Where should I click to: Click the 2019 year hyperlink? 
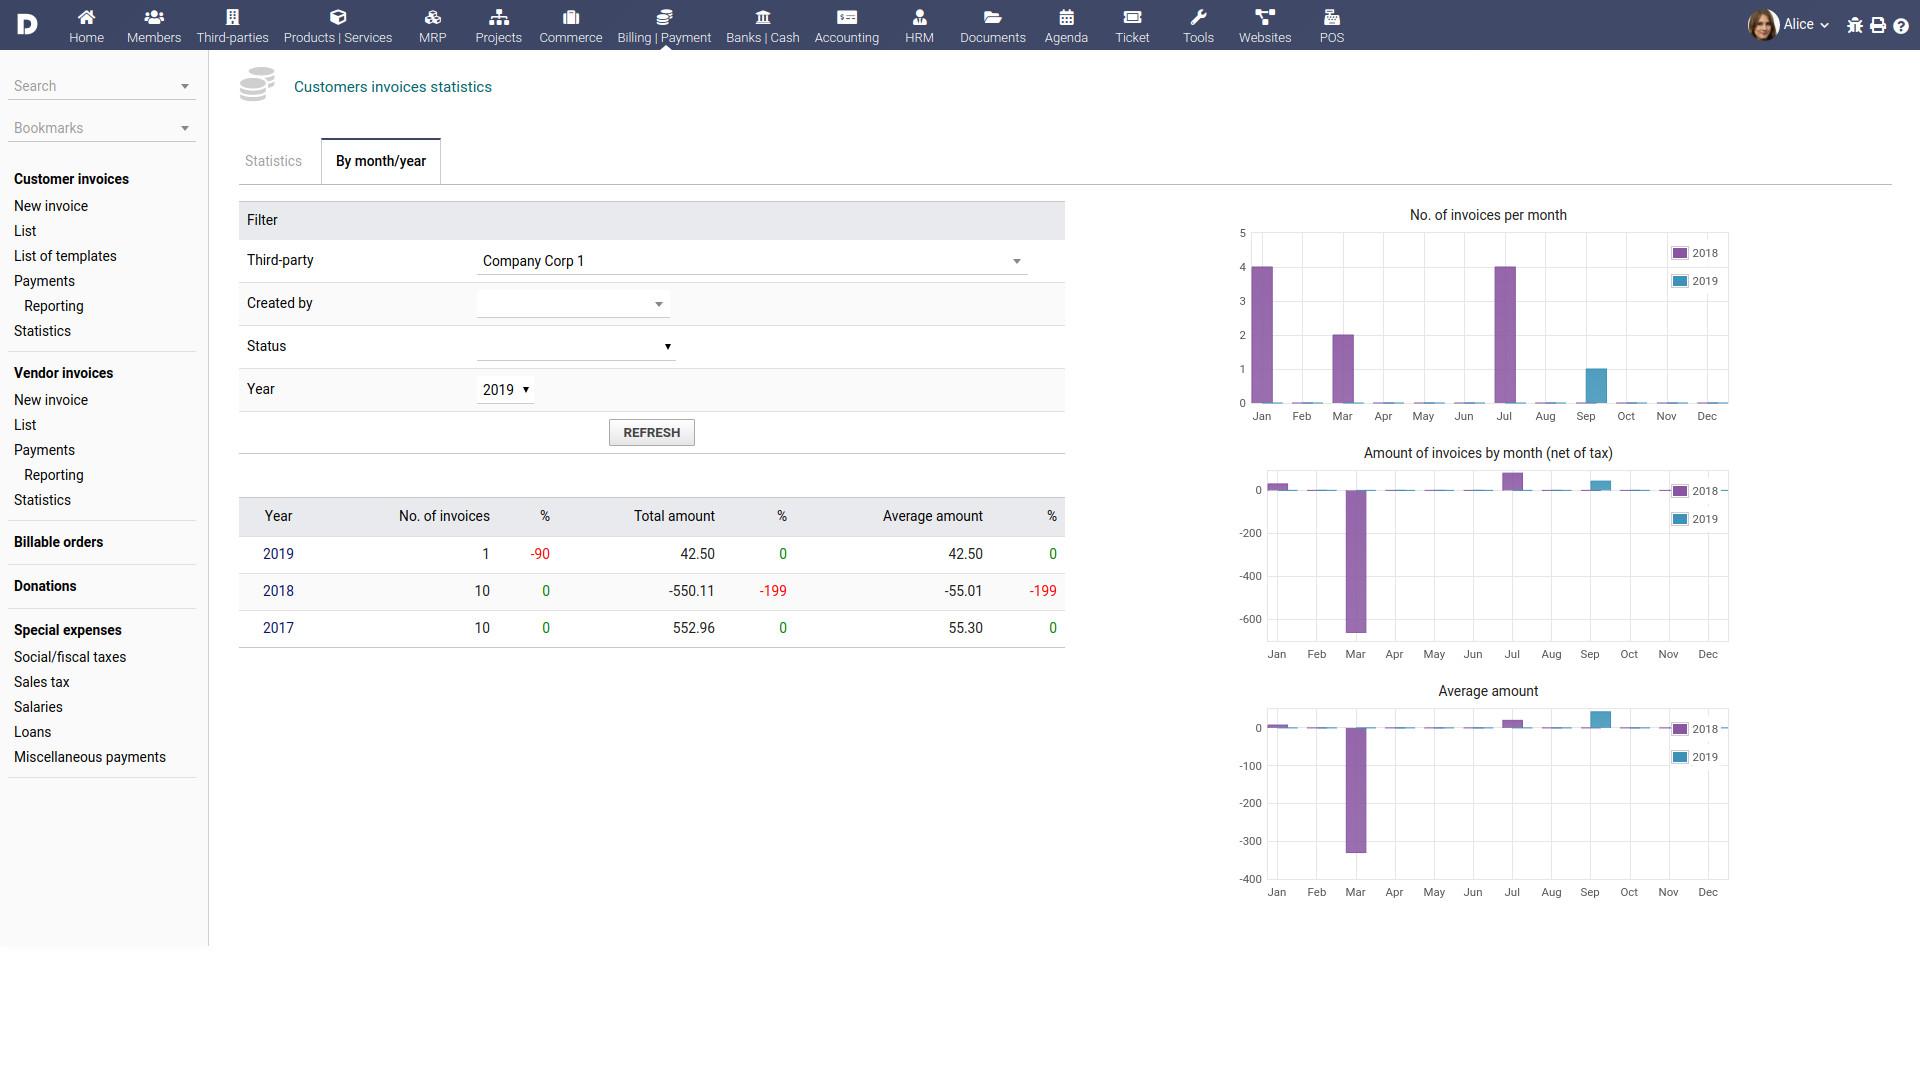click(277, 553)
